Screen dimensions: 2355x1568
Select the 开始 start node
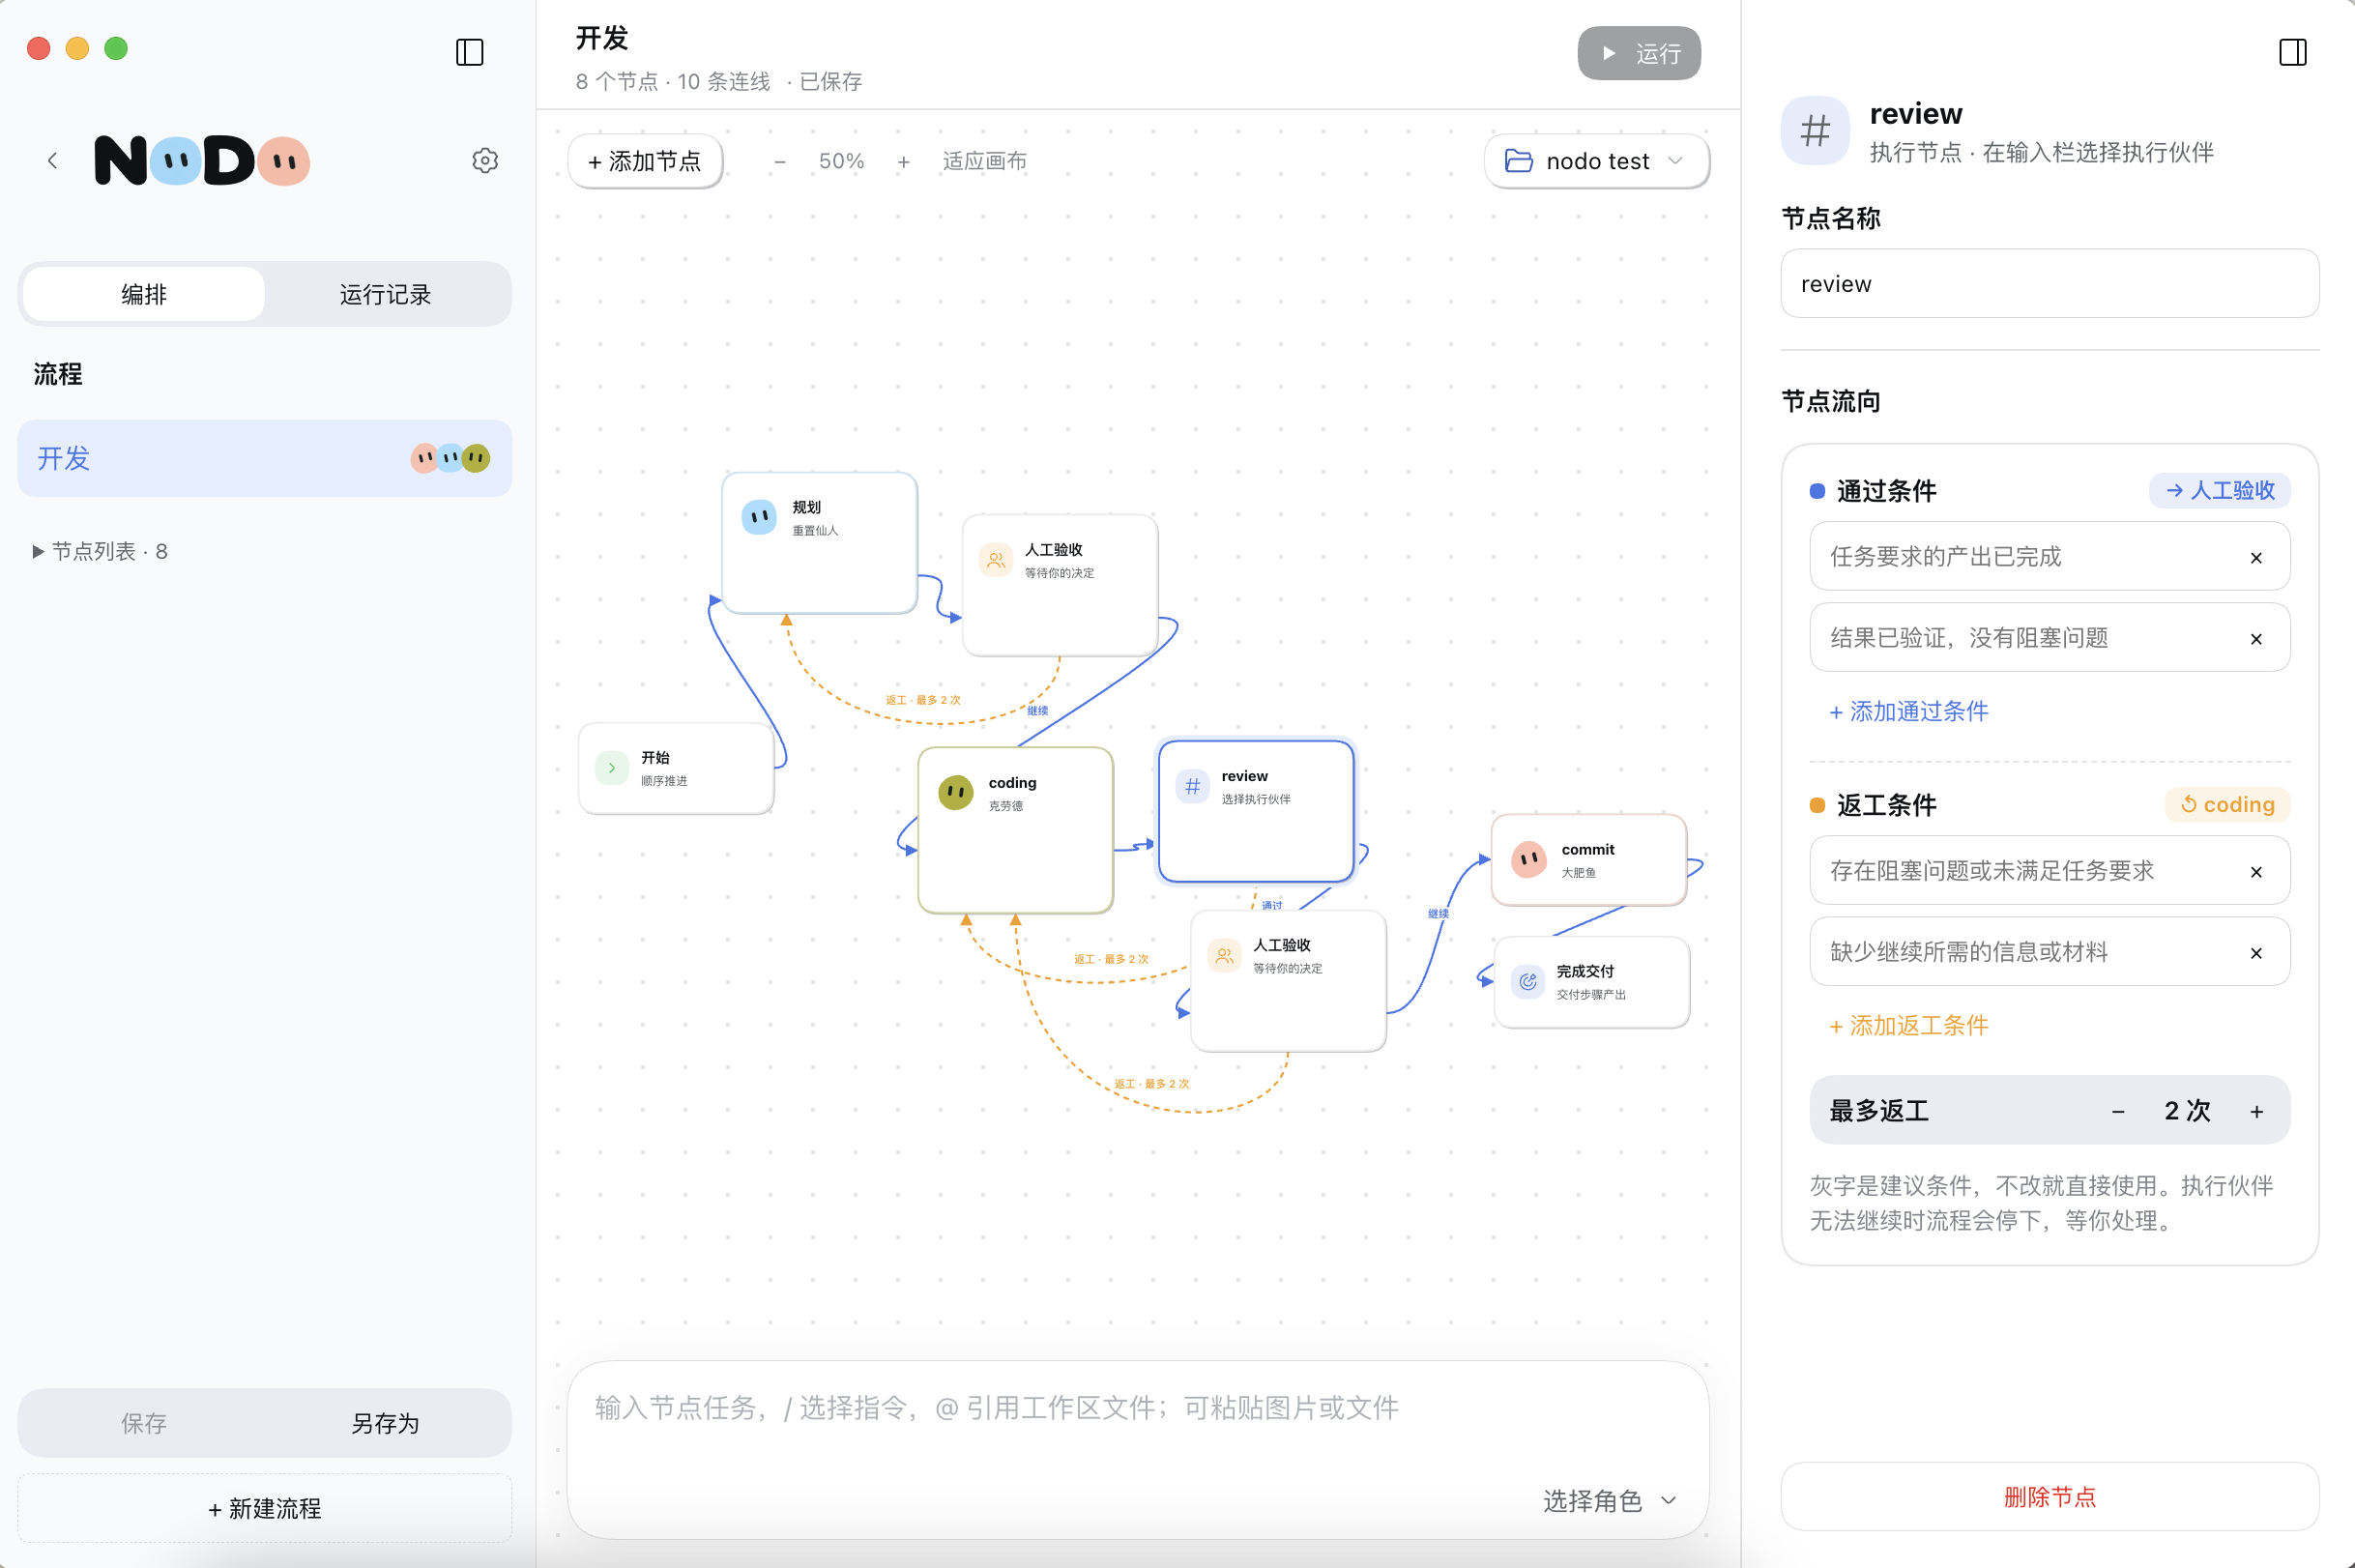(676, 768)
